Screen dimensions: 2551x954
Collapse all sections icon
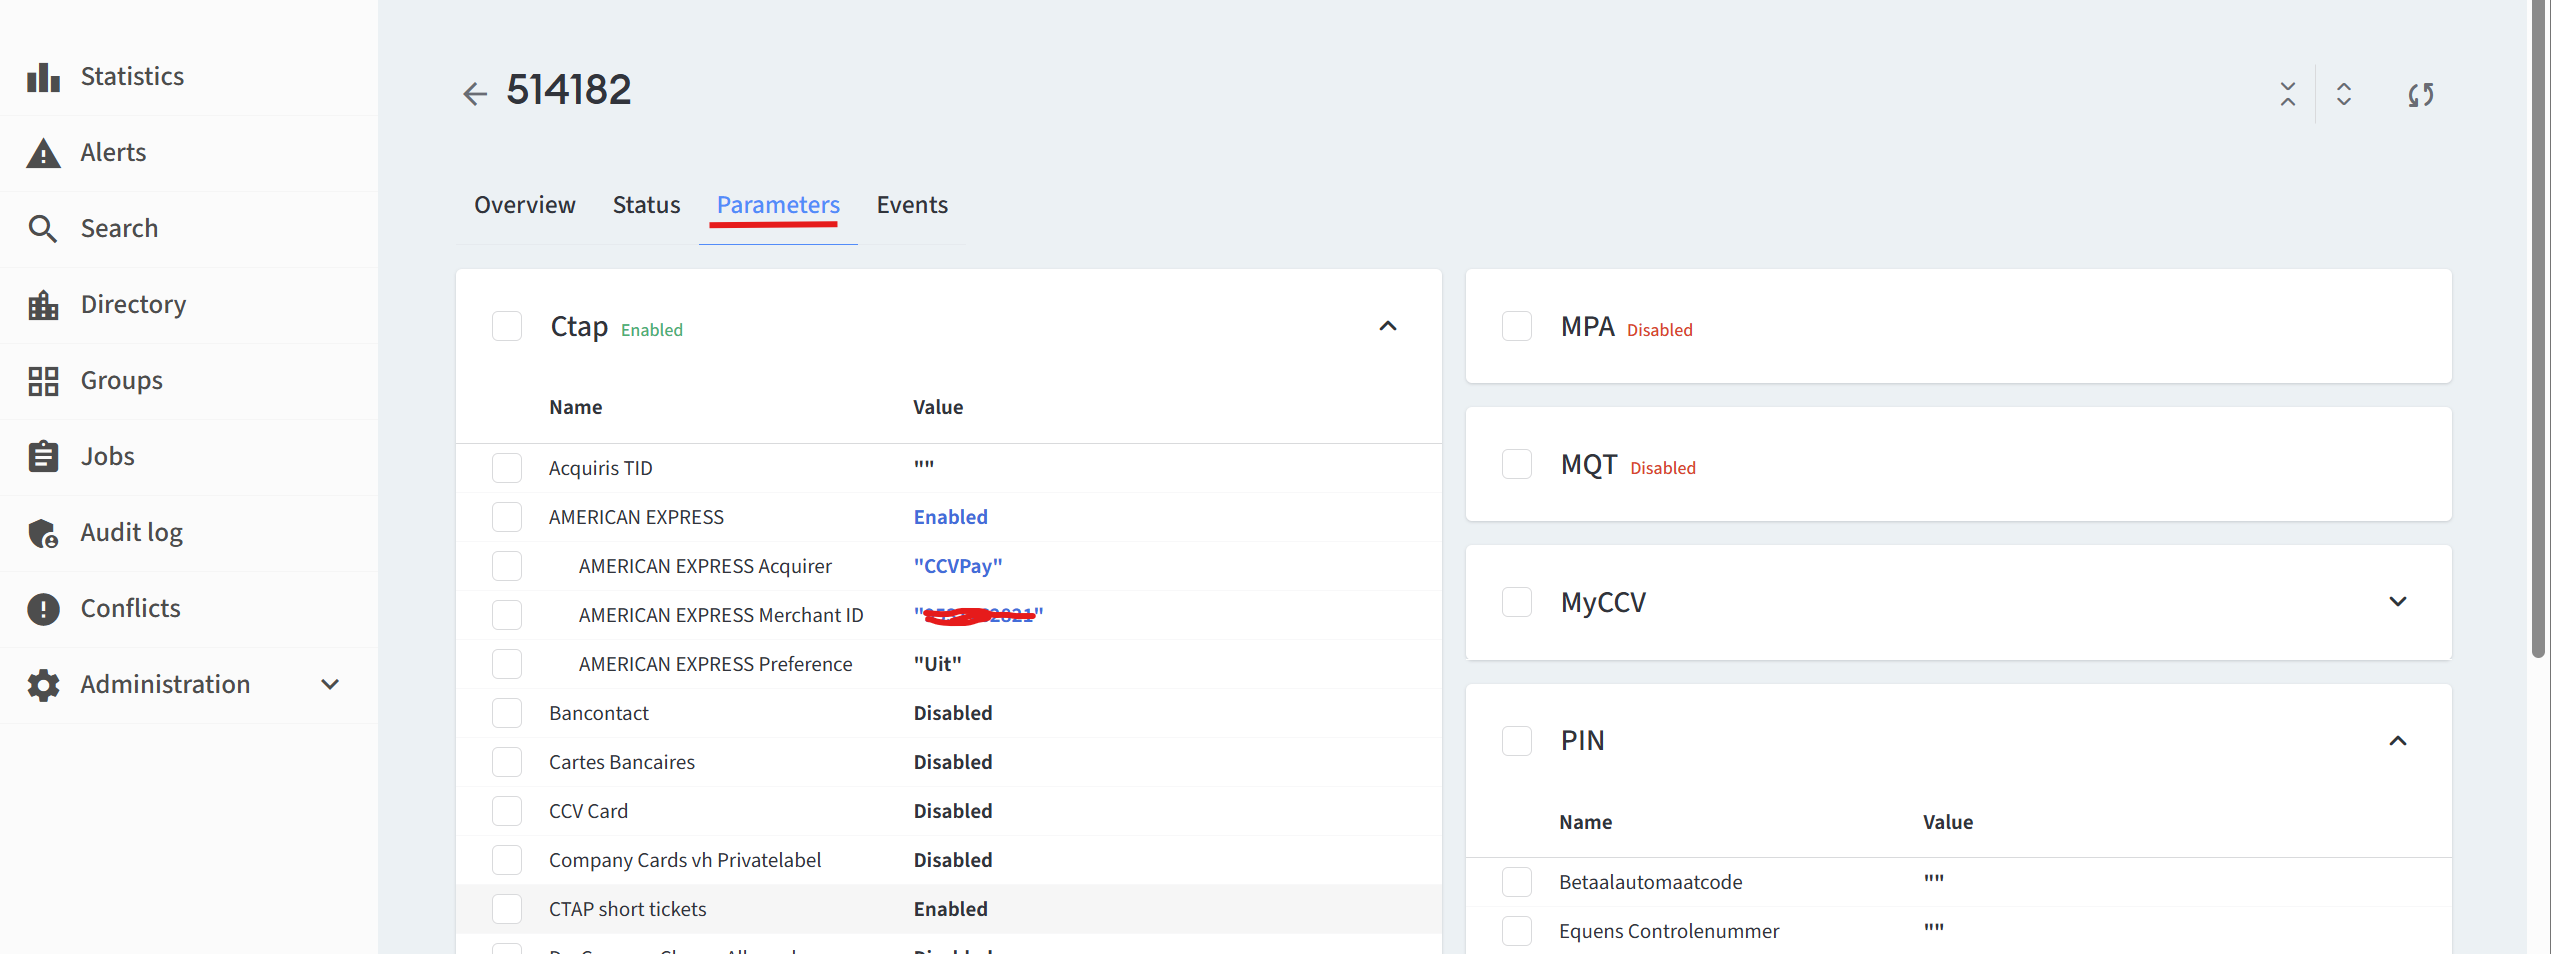(x=2288, y=94)
